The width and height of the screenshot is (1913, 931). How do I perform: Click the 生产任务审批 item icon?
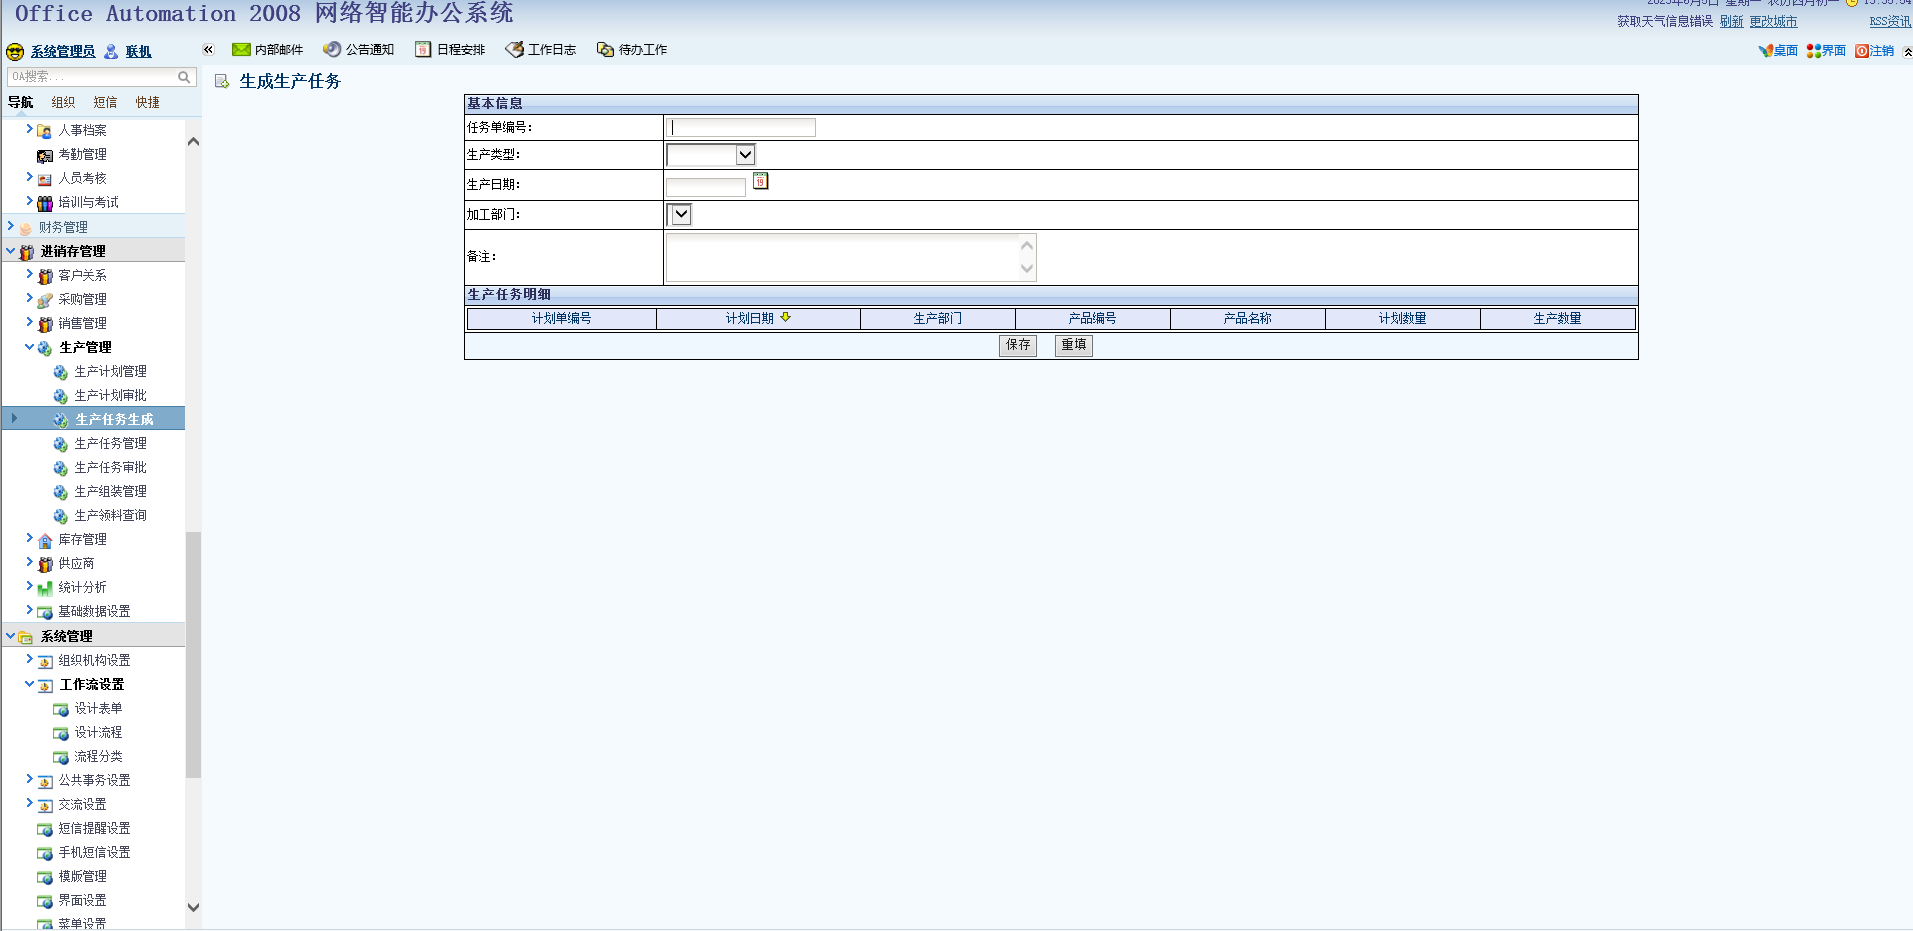coord(60,468)
